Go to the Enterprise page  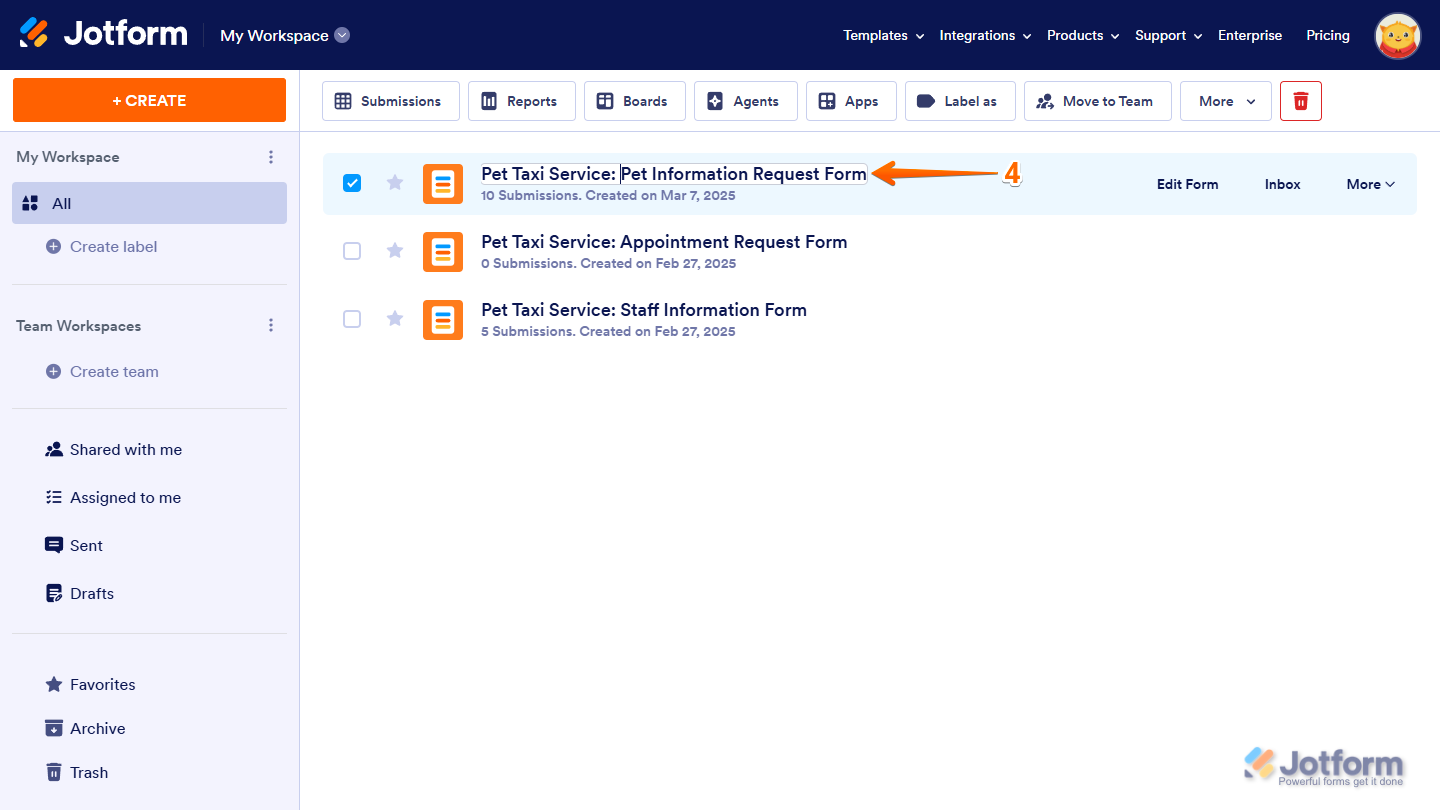point(1250,35)
